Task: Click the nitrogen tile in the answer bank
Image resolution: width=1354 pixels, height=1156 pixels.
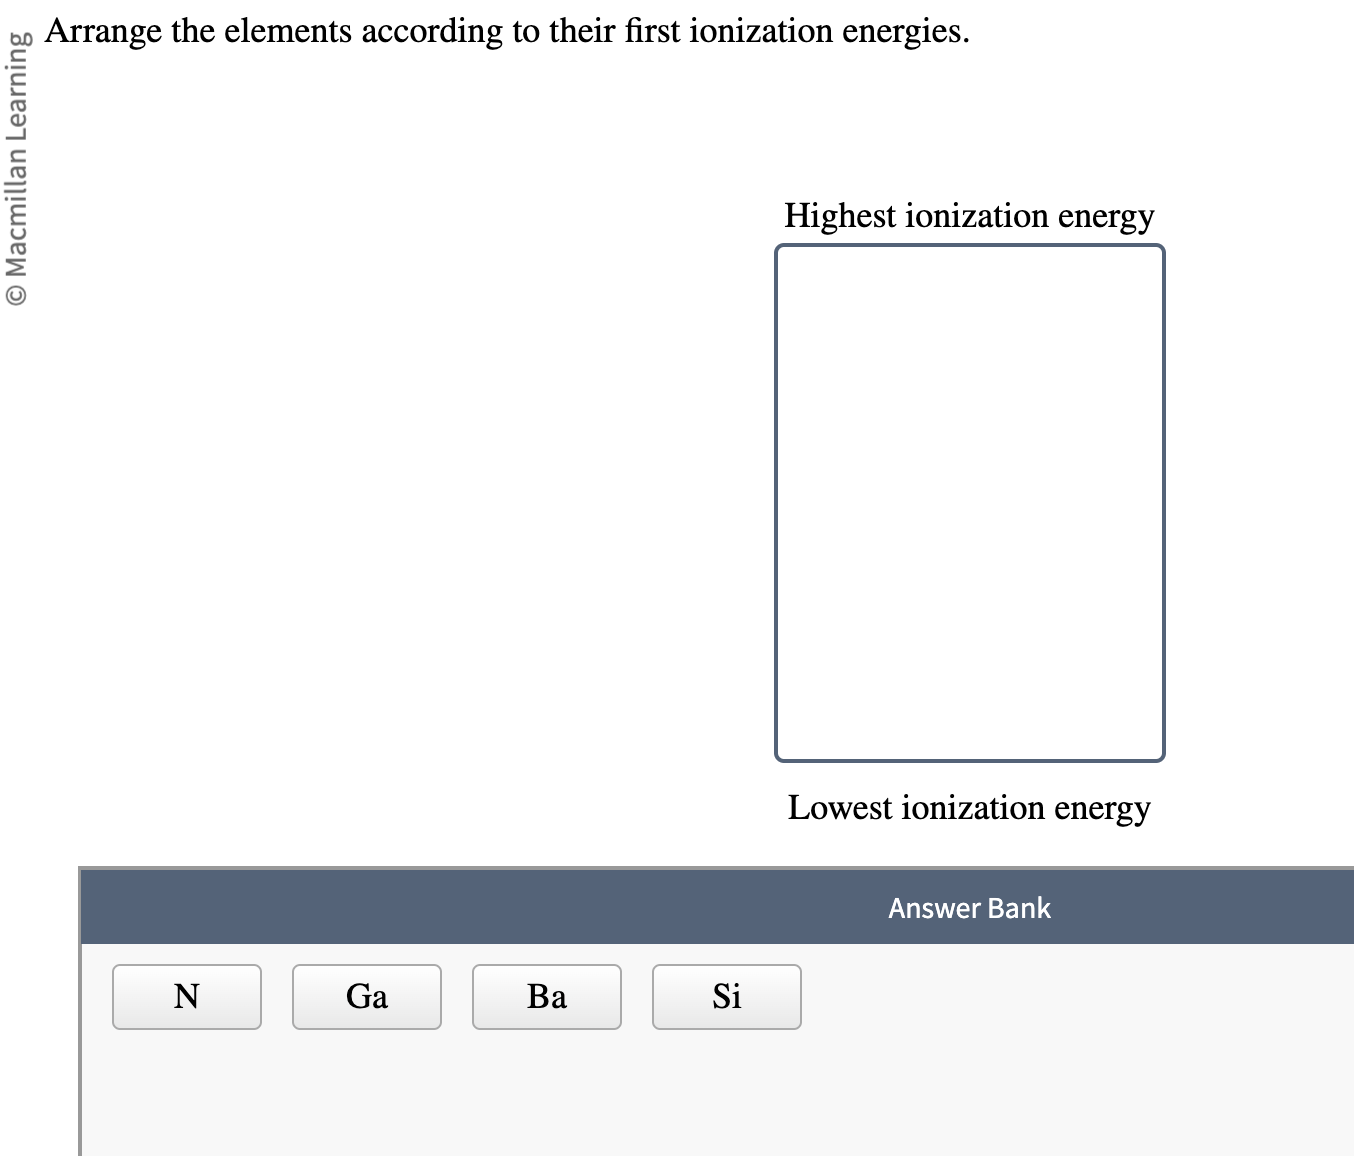Action: click(x=186, y=996)
